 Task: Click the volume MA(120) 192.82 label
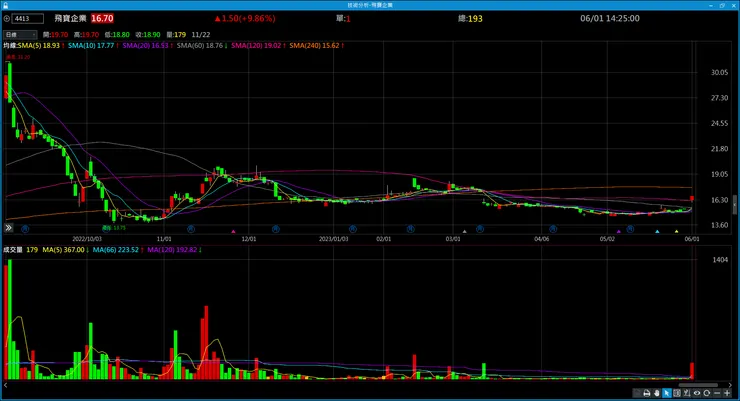tap(174, 250)
